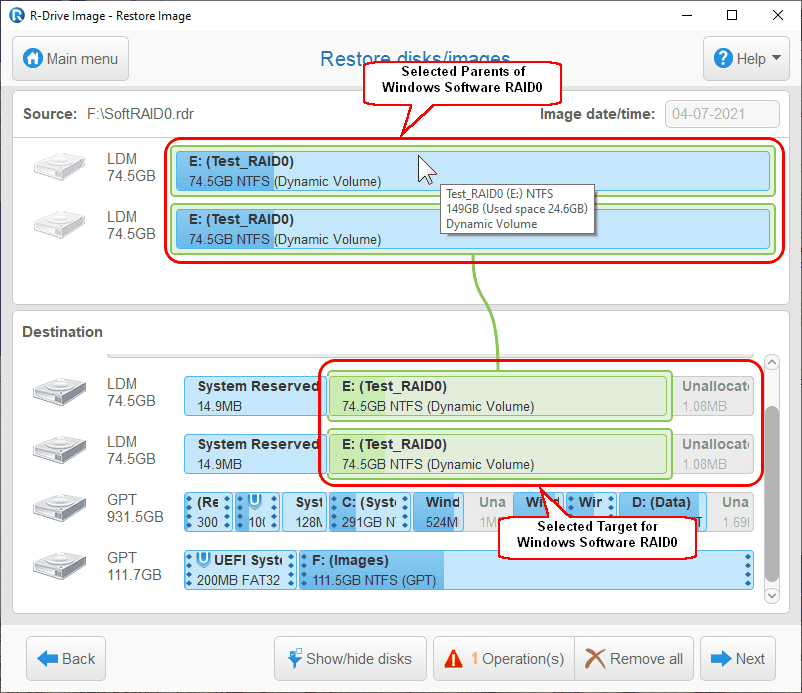
Task: Click the Remove all button
Action: (x=634, y=658)
